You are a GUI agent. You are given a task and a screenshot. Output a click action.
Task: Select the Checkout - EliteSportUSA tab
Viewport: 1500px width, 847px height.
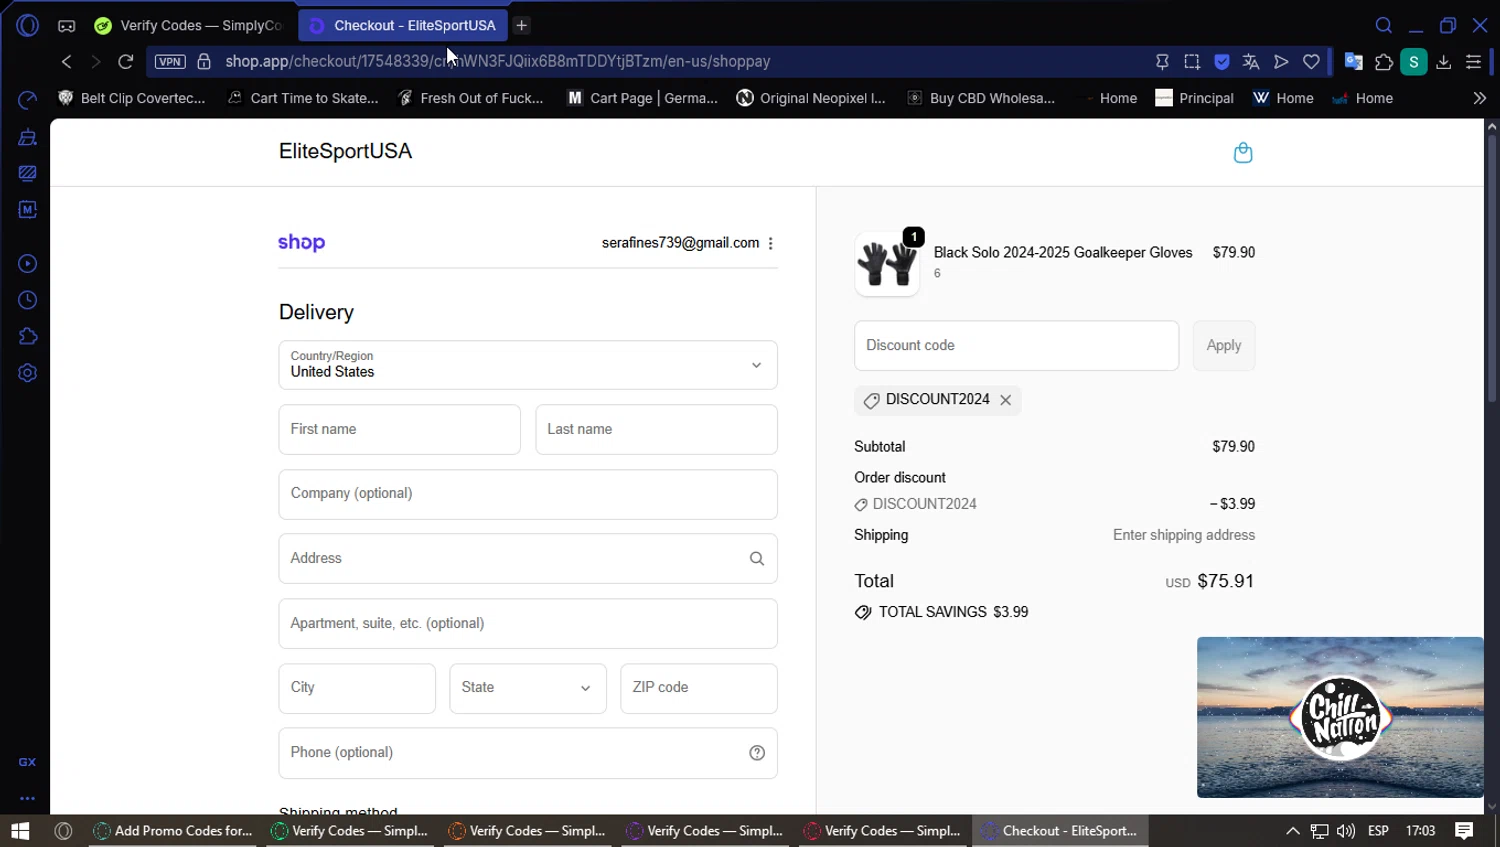pos(403,25)
